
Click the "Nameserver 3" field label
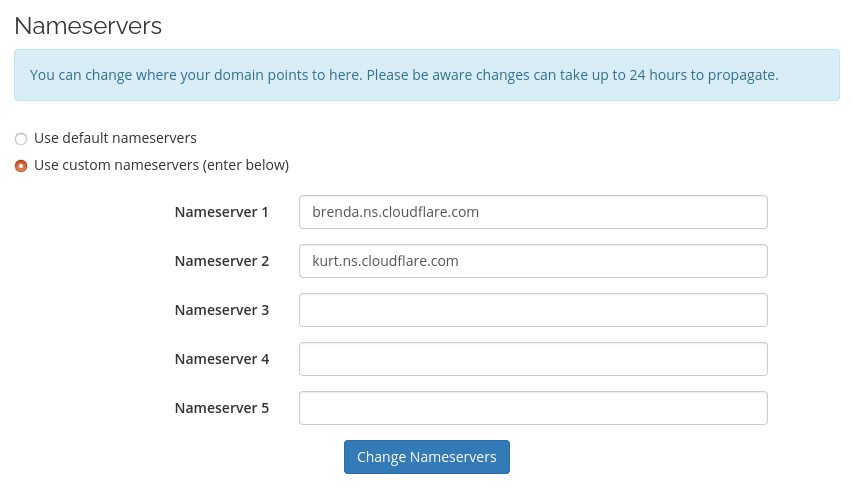click(221, 310)
